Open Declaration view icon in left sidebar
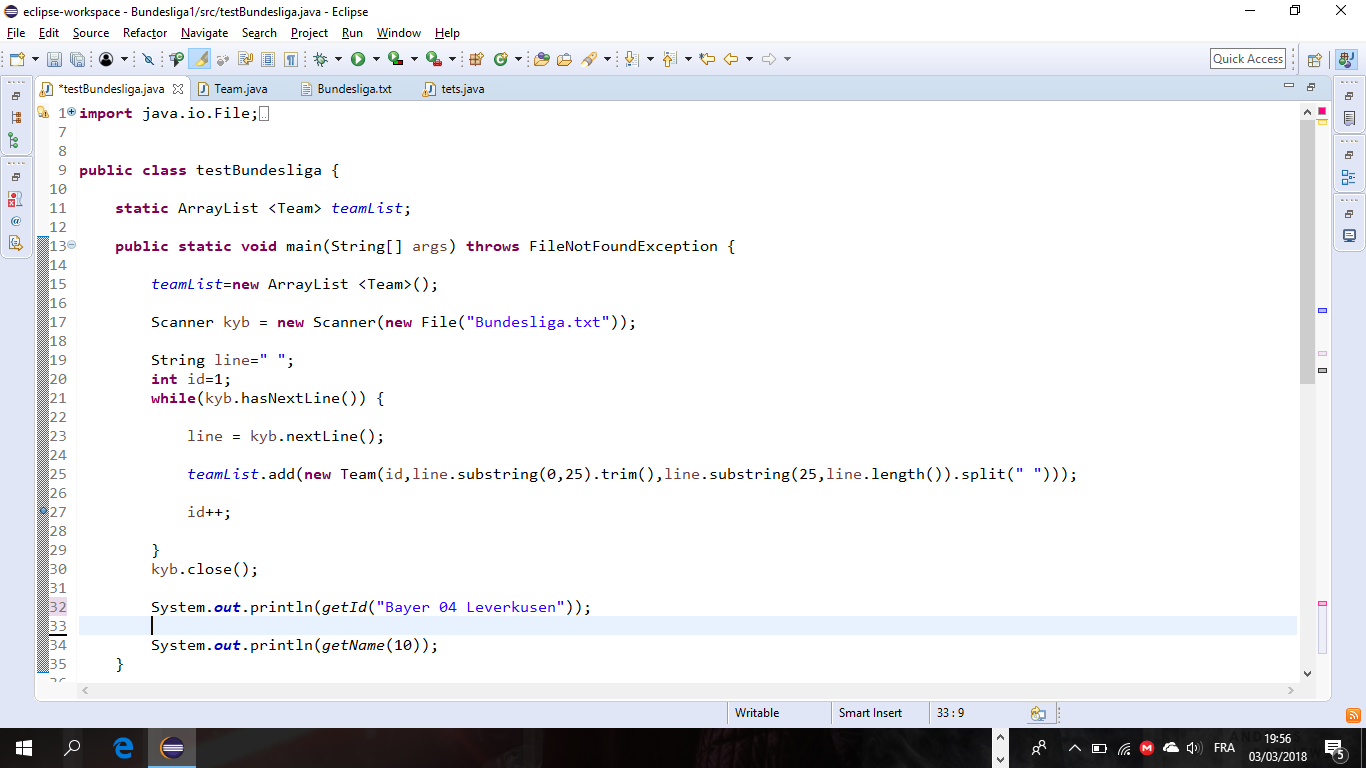1366x768 pixels. (15, 242)
